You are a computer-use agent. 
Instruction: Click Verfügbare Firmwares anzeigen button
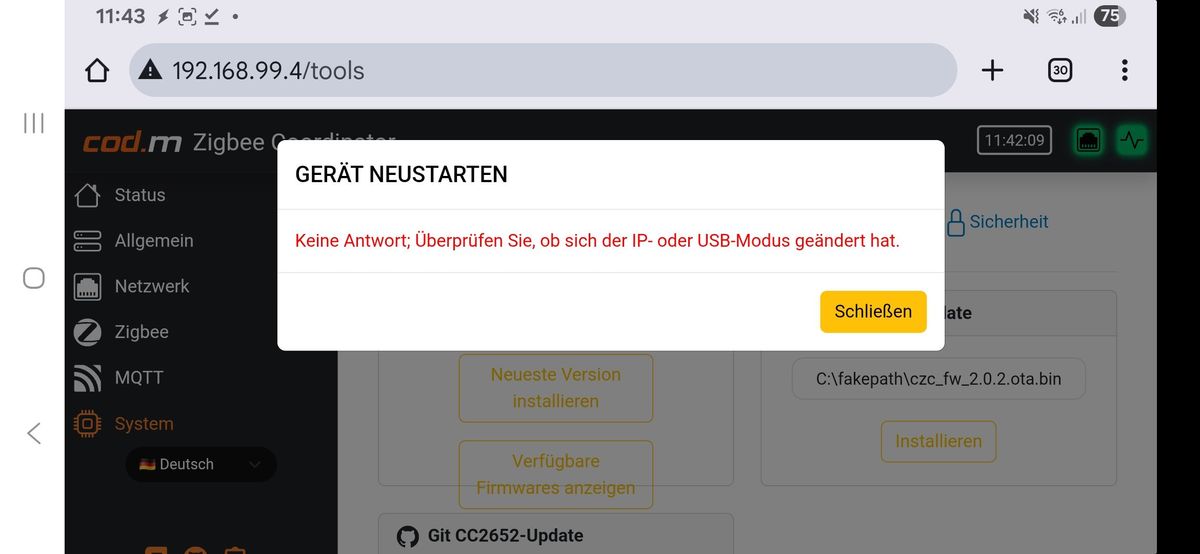[x=556, y=475]
